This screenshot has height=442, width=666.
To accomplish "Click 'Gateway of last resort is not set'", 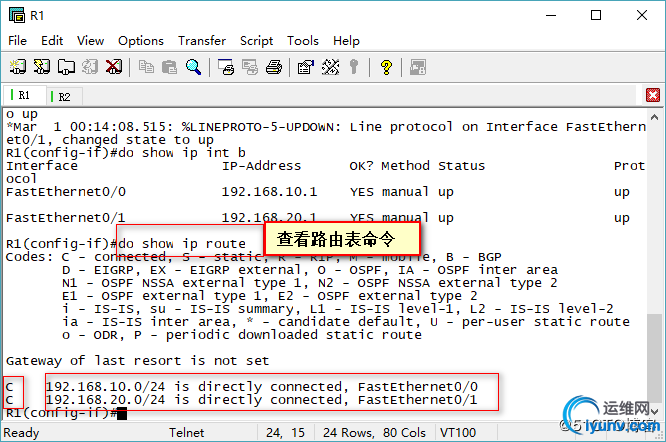I will [137, 360].
